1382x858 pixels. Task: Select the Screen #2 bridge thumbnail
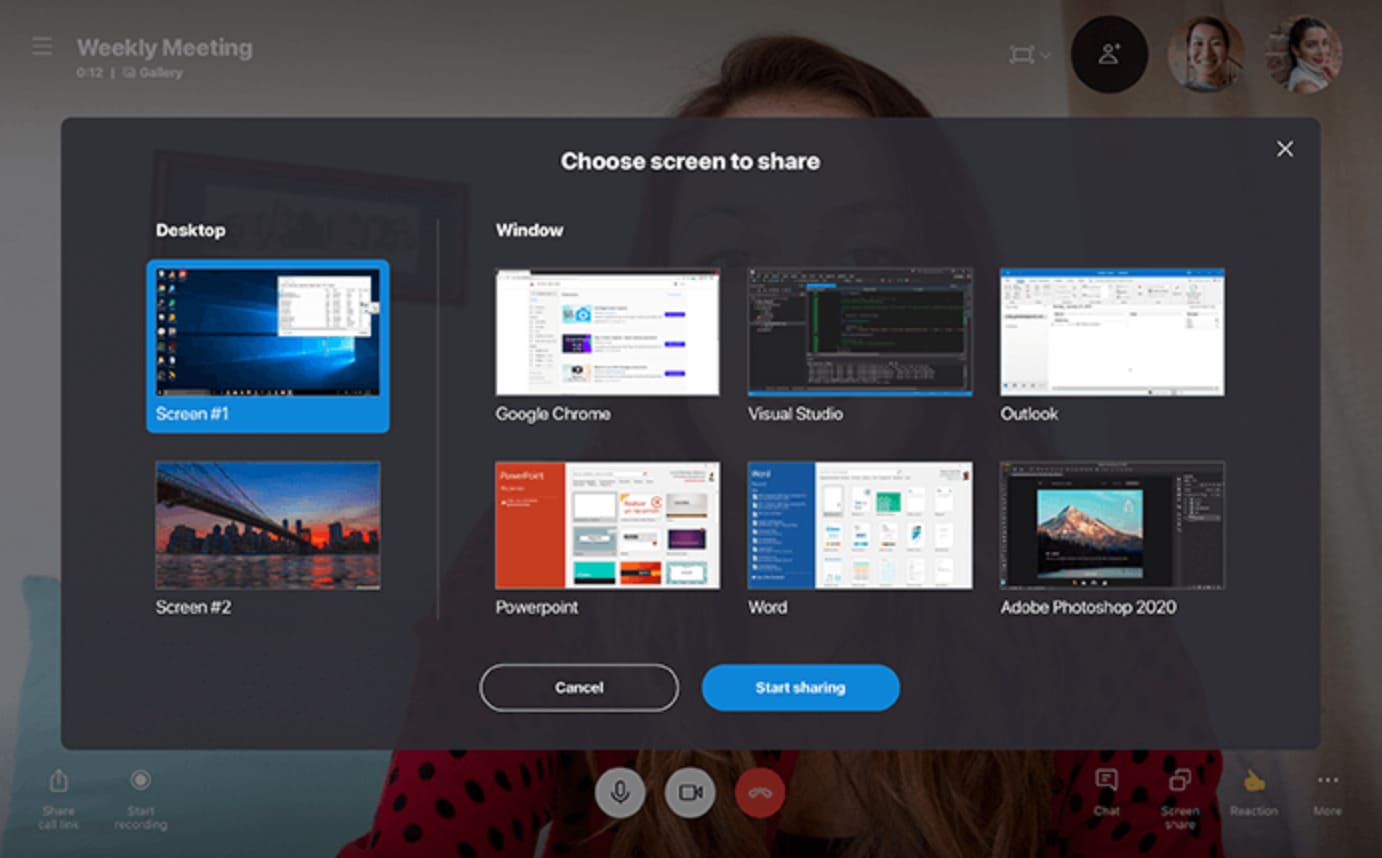coord(268,525)
